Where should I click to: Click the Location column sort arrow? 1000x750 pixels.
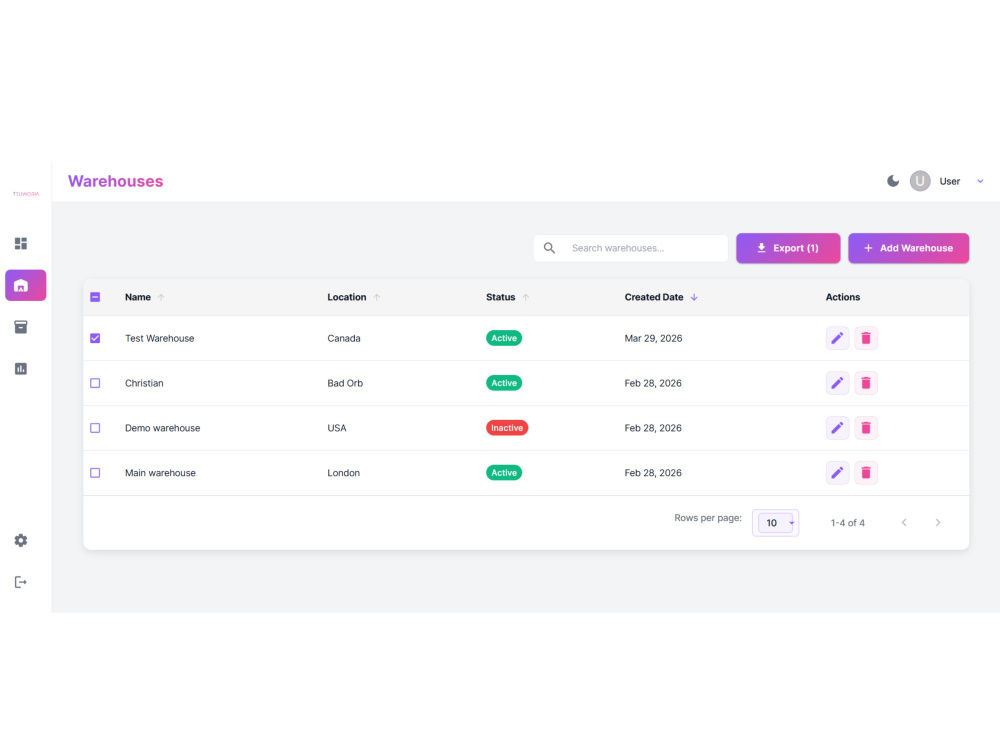377,297
